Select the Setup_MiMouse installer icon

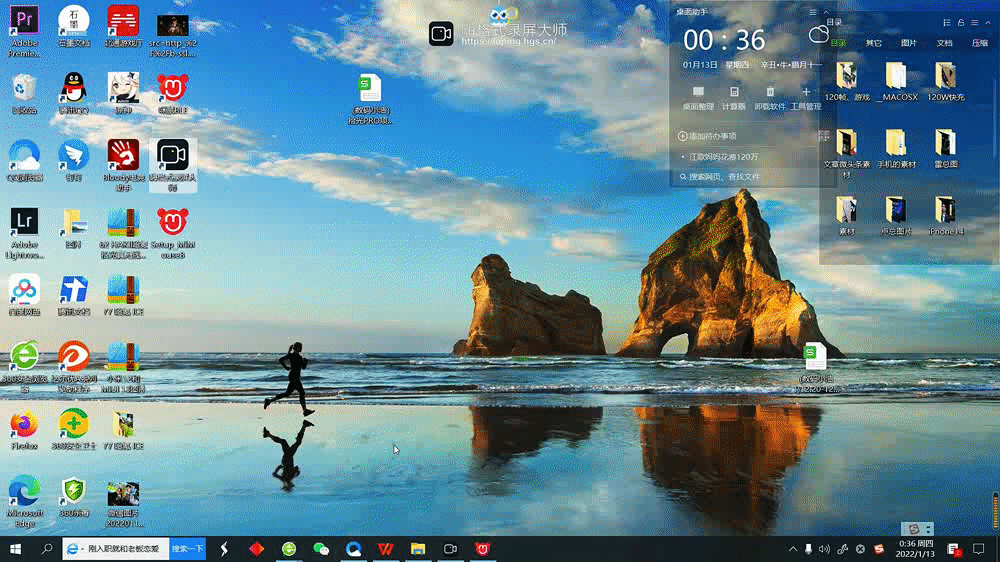pos(173,232)
